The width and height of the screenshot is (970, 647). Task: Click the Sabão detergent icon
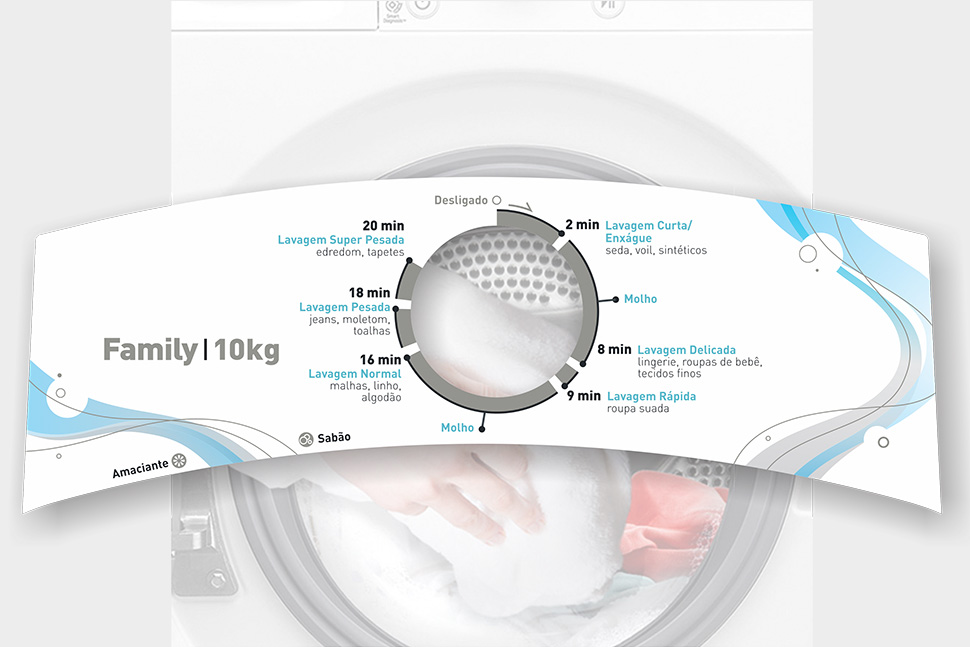coord(305,438)
